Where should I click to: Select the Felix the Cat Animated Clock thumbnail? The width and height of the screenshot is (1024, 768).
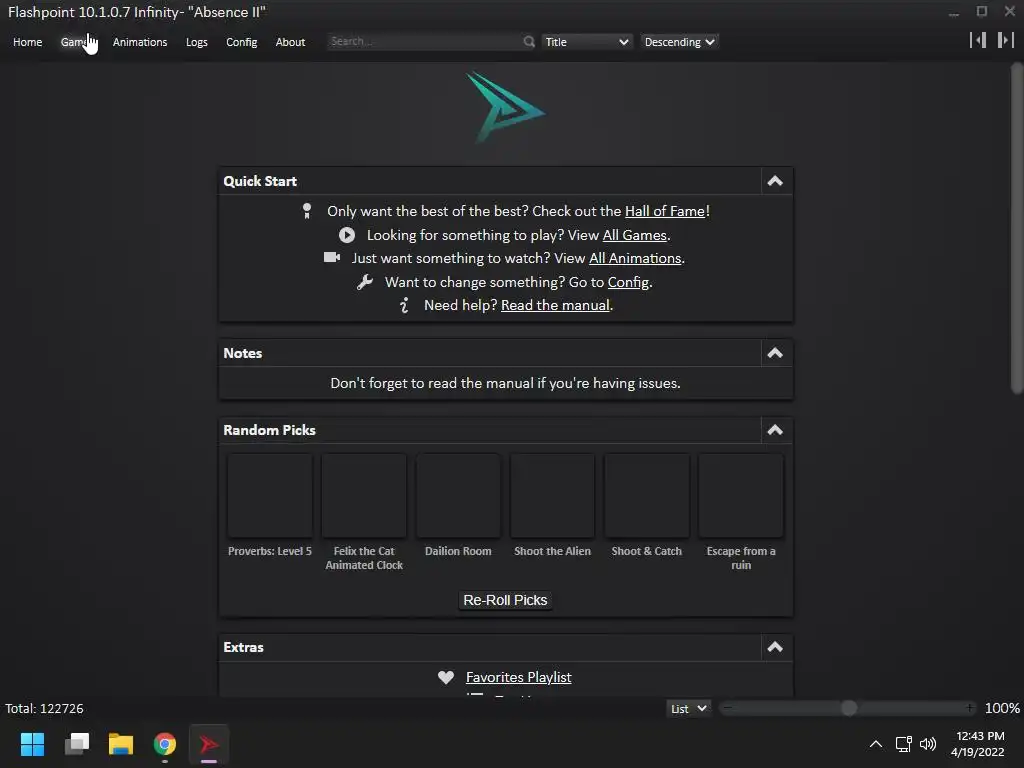[x=364, y=496]
